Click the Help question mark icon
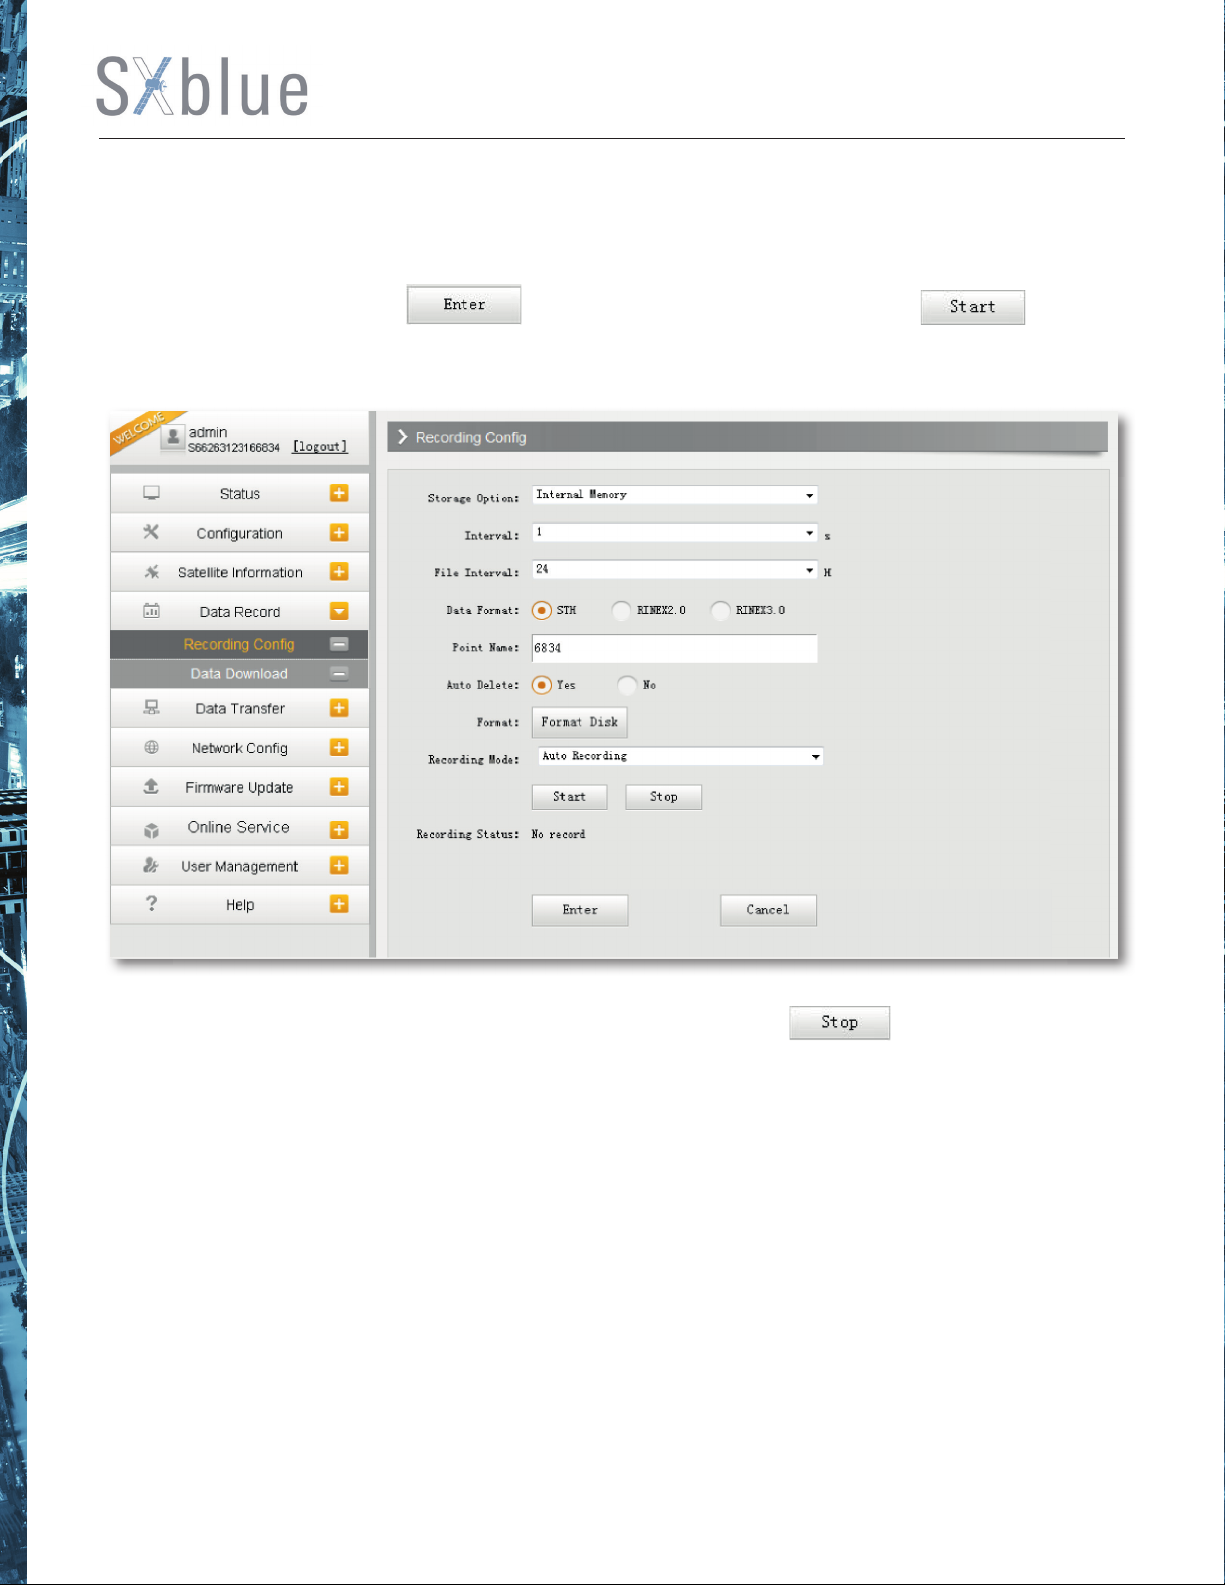The height and width of the screenshot is (1585, 1225). click(151, 903)
